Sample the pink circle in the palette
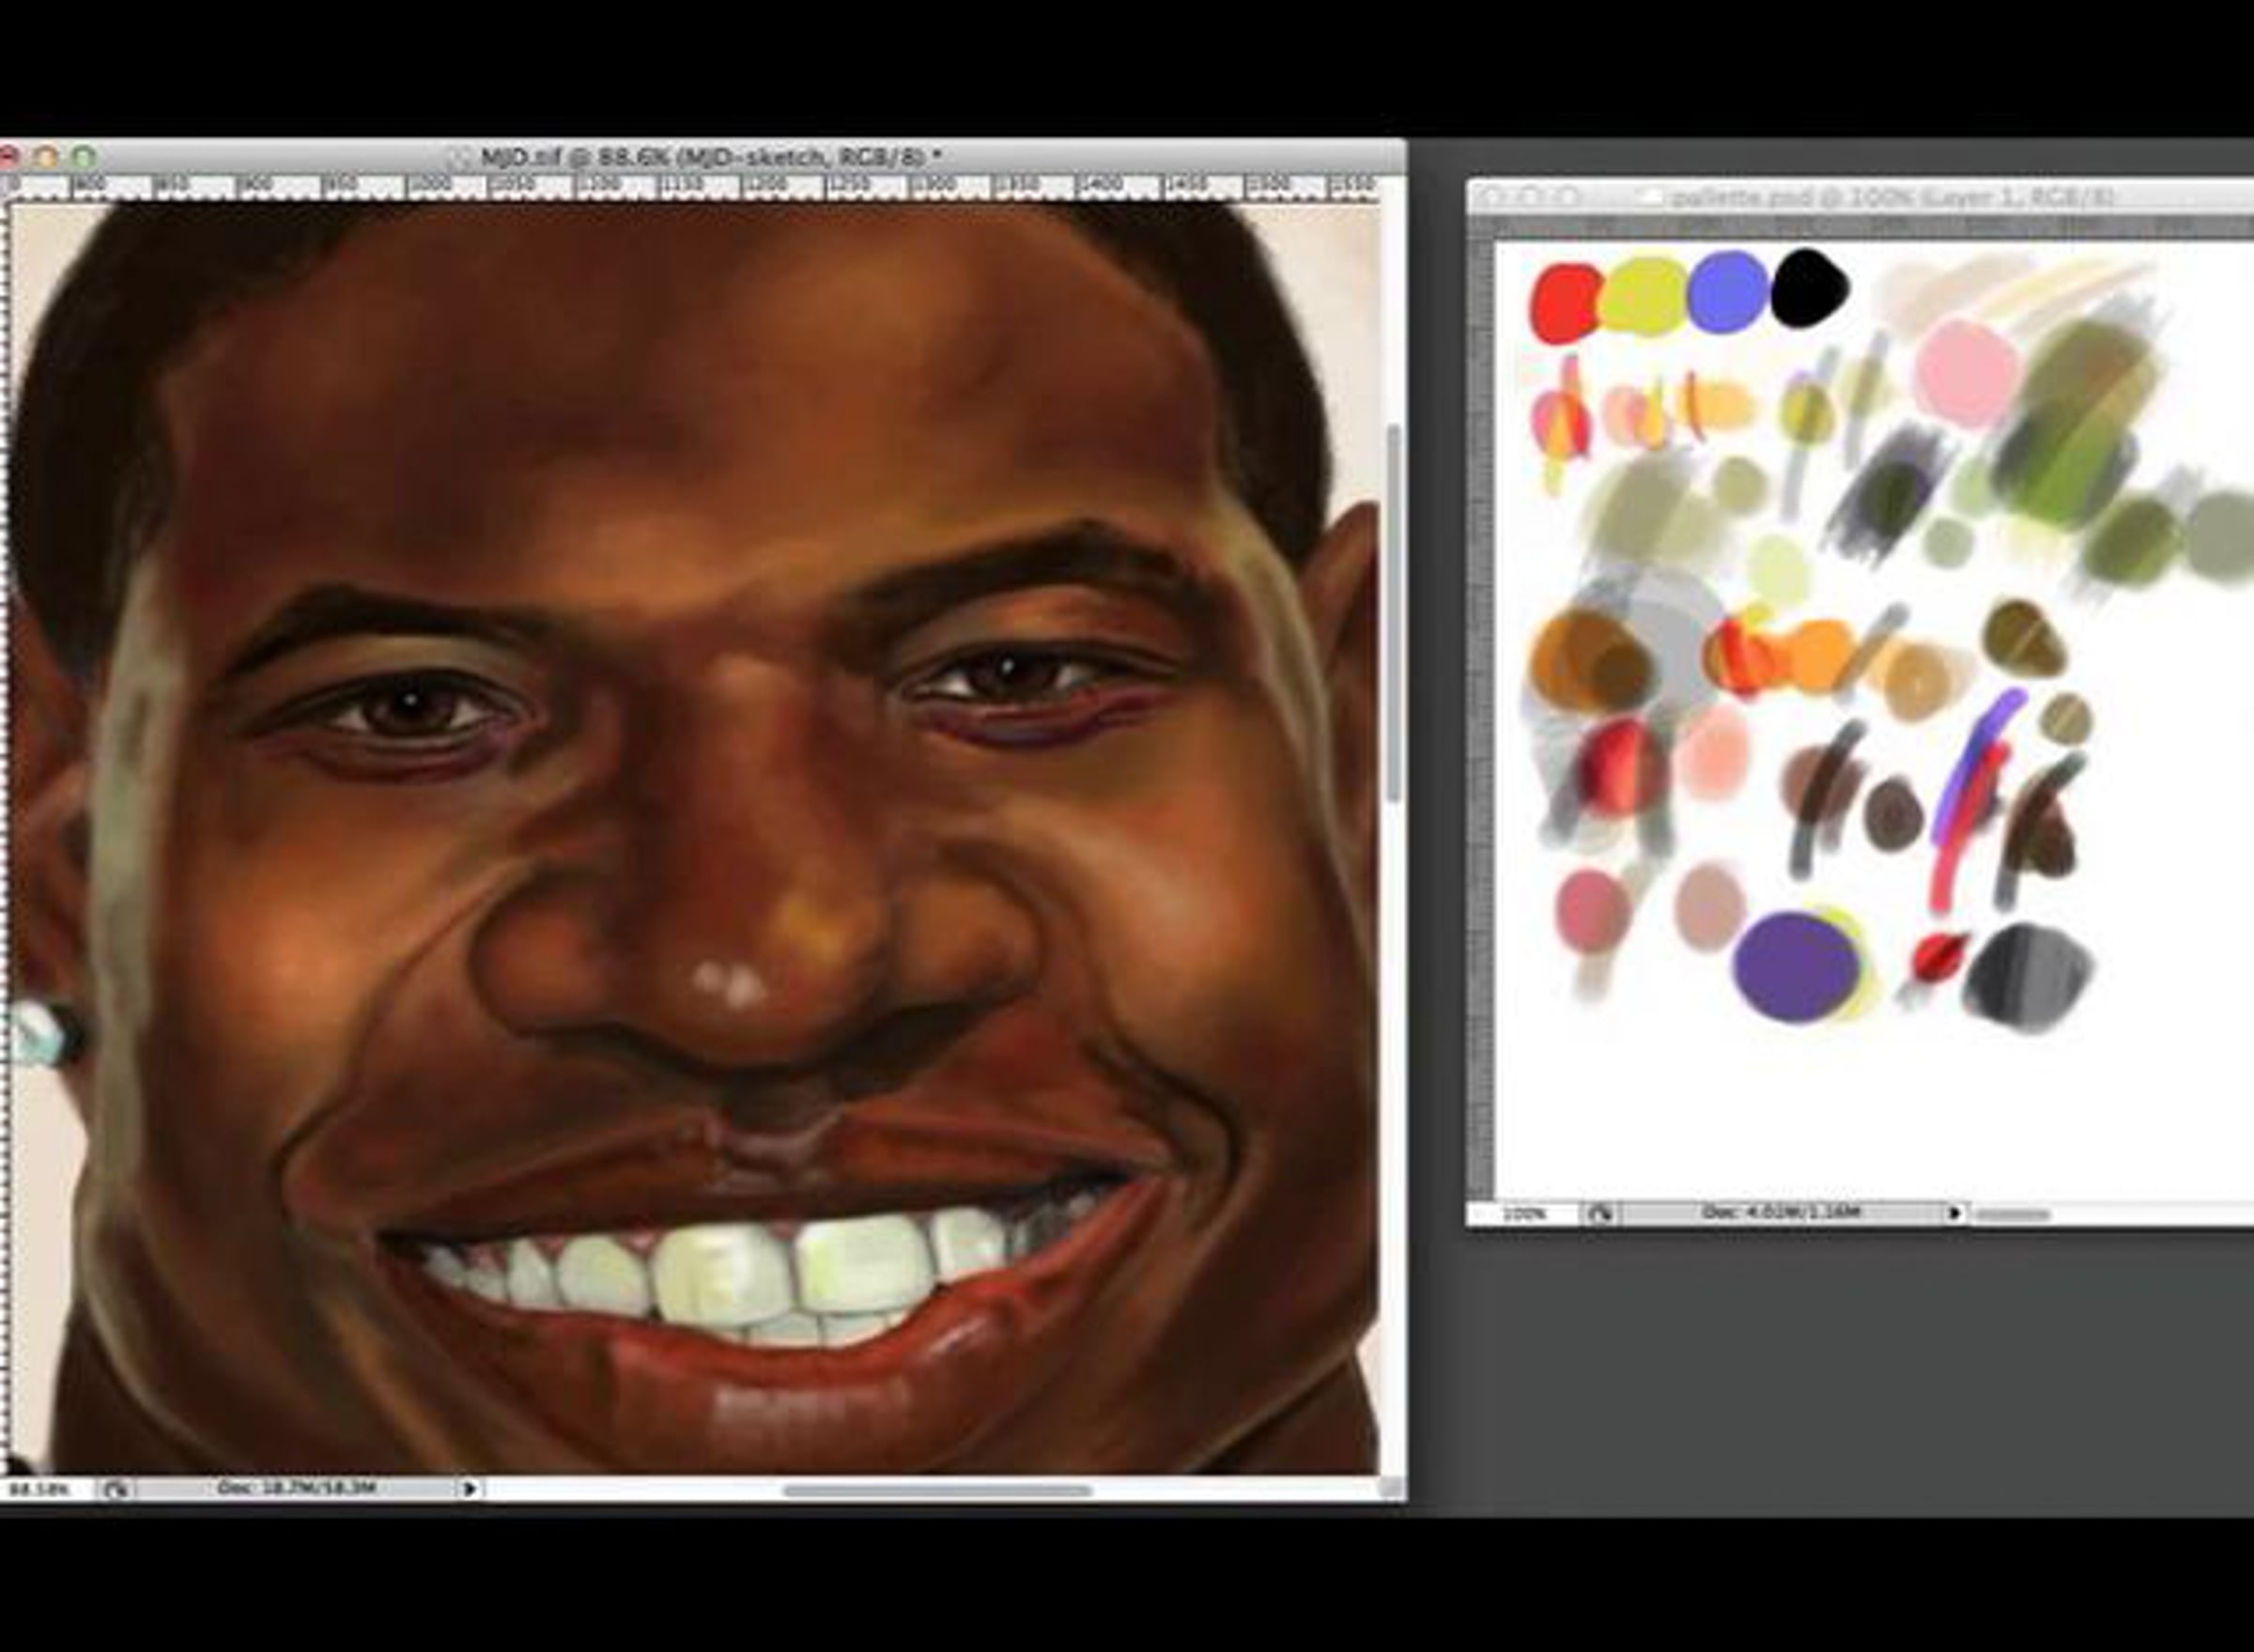Viewport: 2254px width, 1652px height. 1966,370
